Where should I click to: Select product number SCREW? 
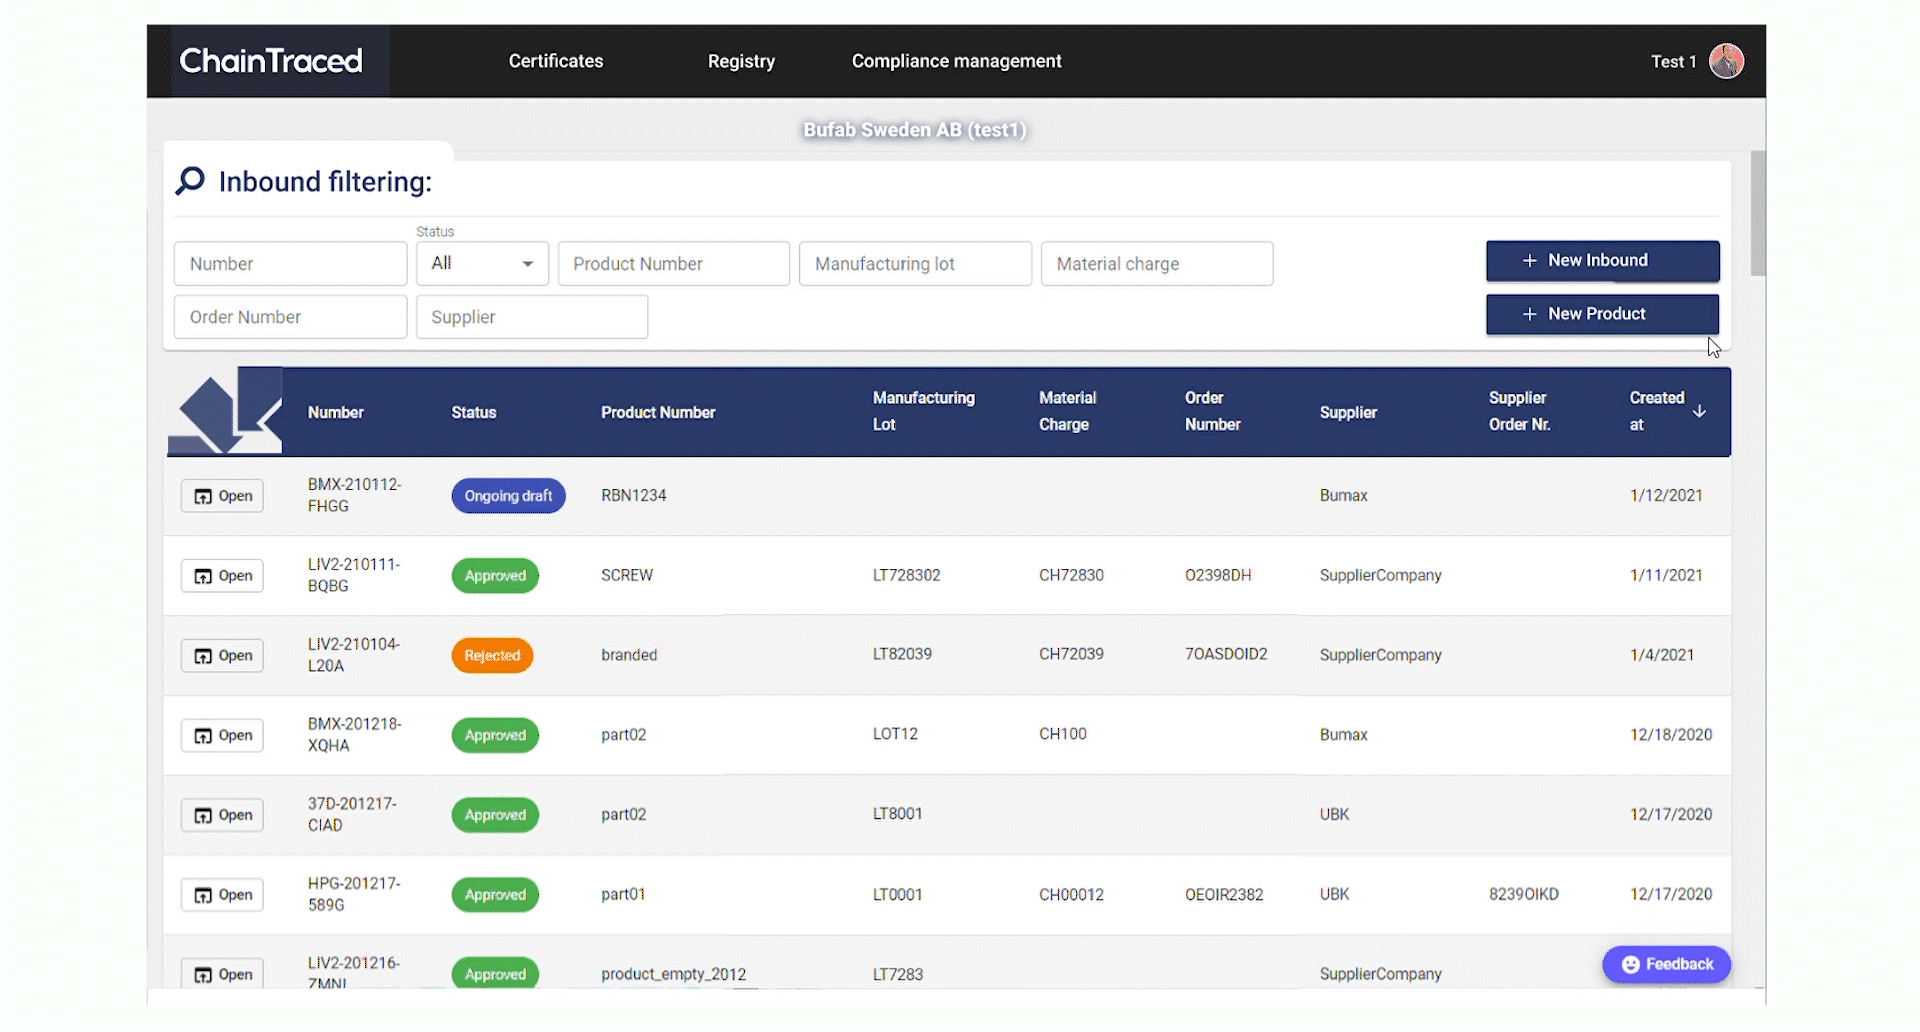coord(627,575)
